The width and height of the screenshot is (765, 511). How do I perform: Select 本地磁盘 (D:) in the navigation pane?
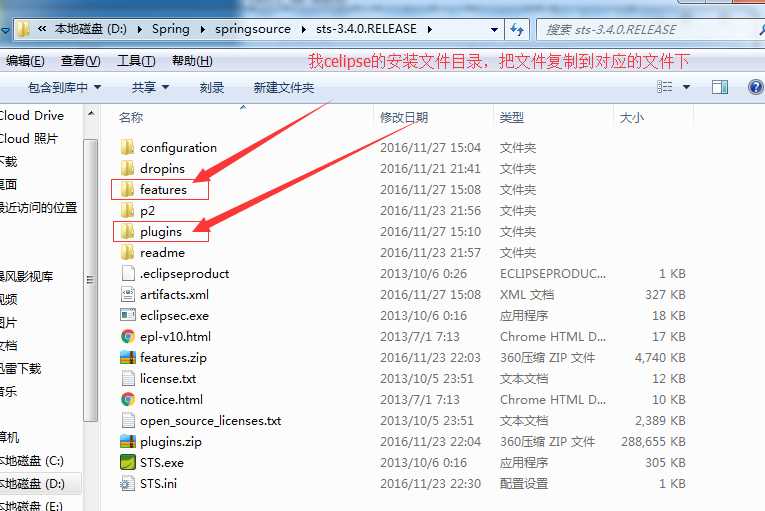point(32,483)
